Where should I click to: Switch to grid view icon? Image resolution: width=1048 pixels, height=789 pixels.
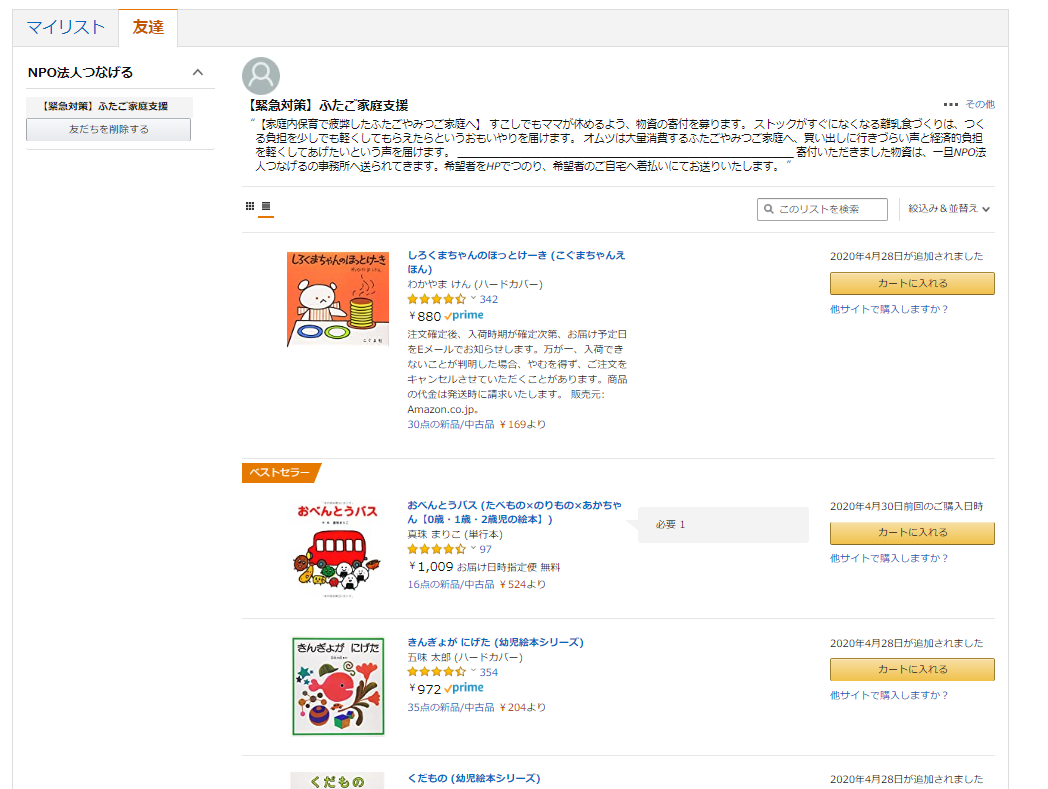[250, 206]
